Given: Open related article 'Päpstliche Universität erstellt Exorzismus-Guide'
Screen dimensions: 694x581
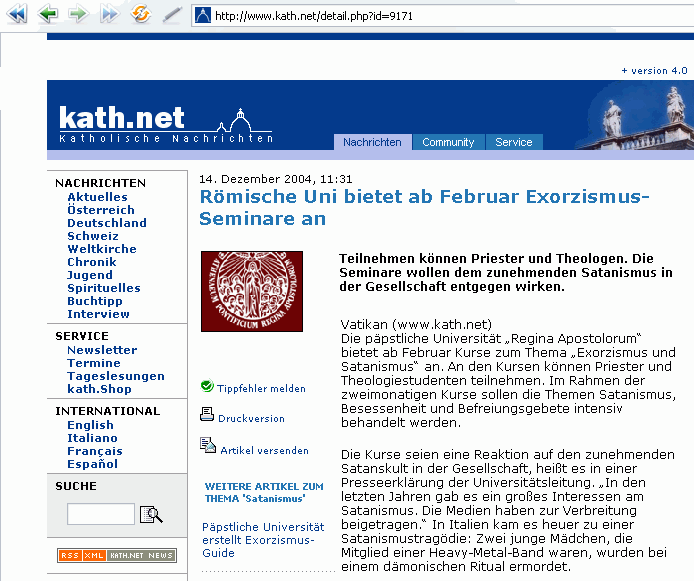Looking at the screenshot, I should [x=263, y=540].
